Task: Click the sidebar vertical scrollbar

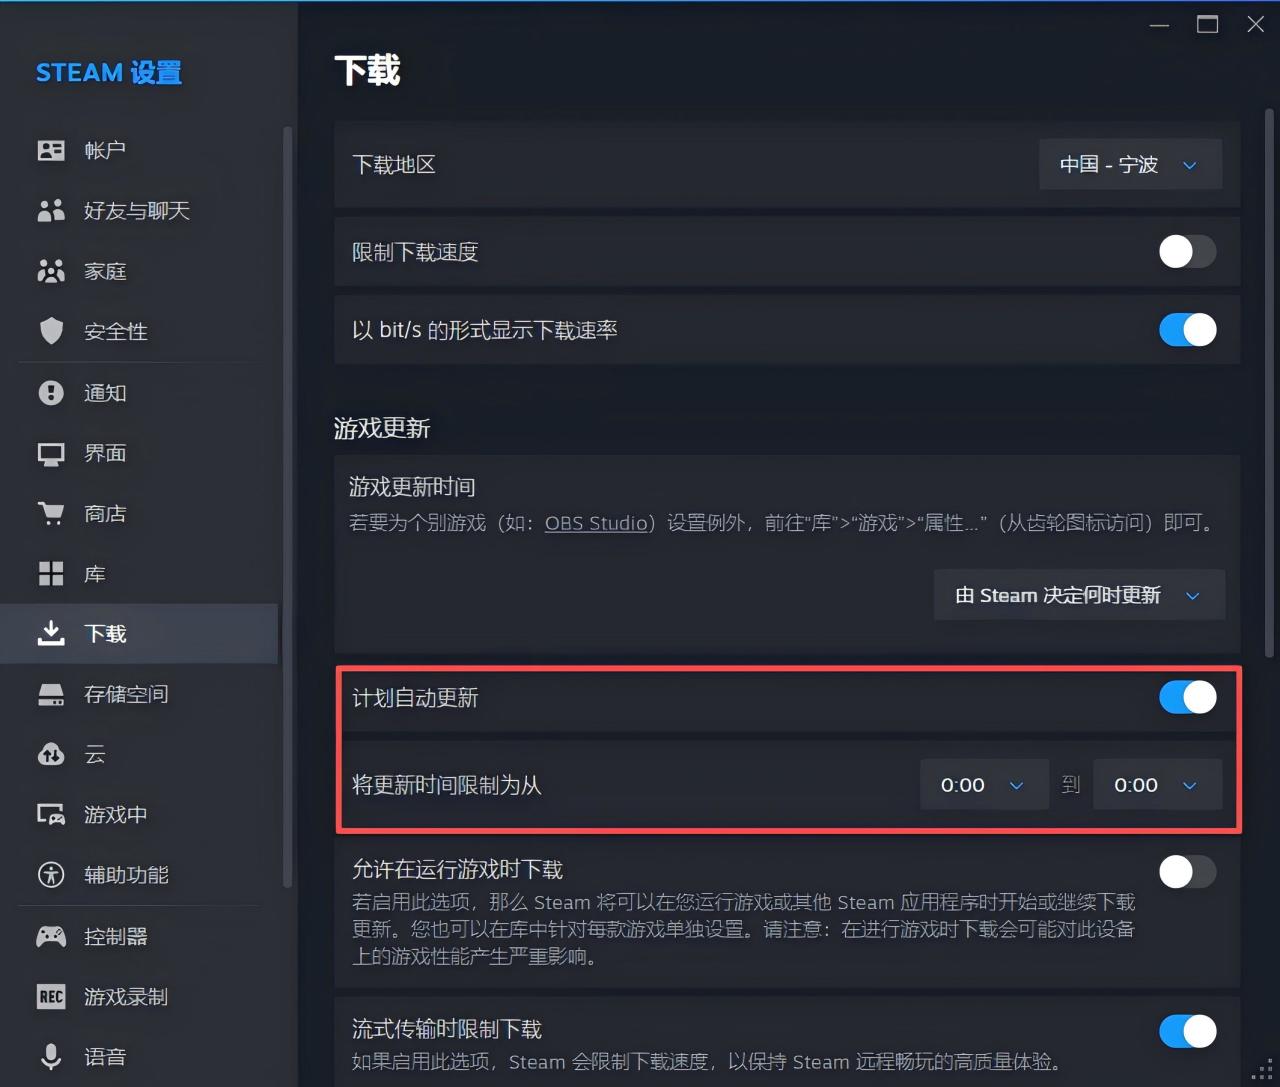Action: coord(287,506)
